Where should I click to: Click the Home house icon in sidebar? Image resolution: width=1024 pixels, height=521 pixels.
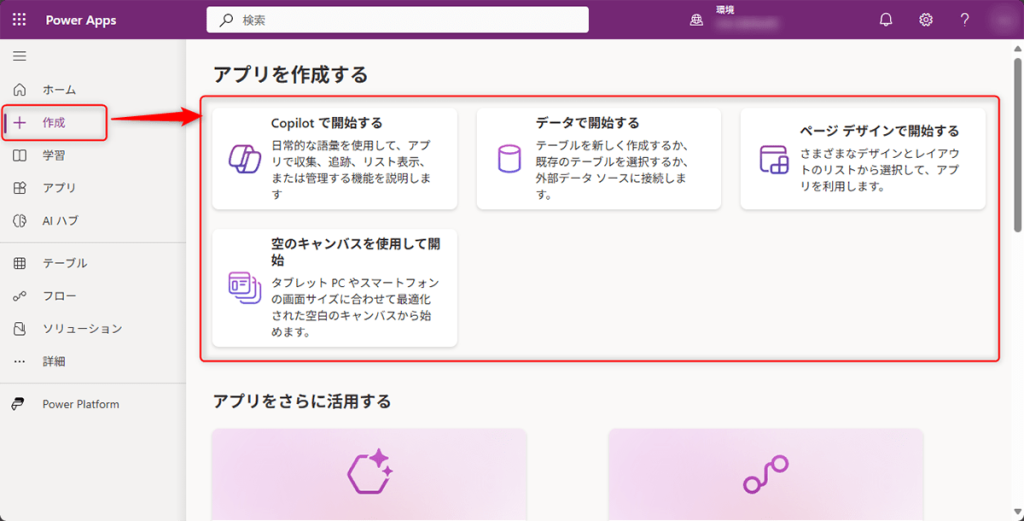[x=20, y=89]
